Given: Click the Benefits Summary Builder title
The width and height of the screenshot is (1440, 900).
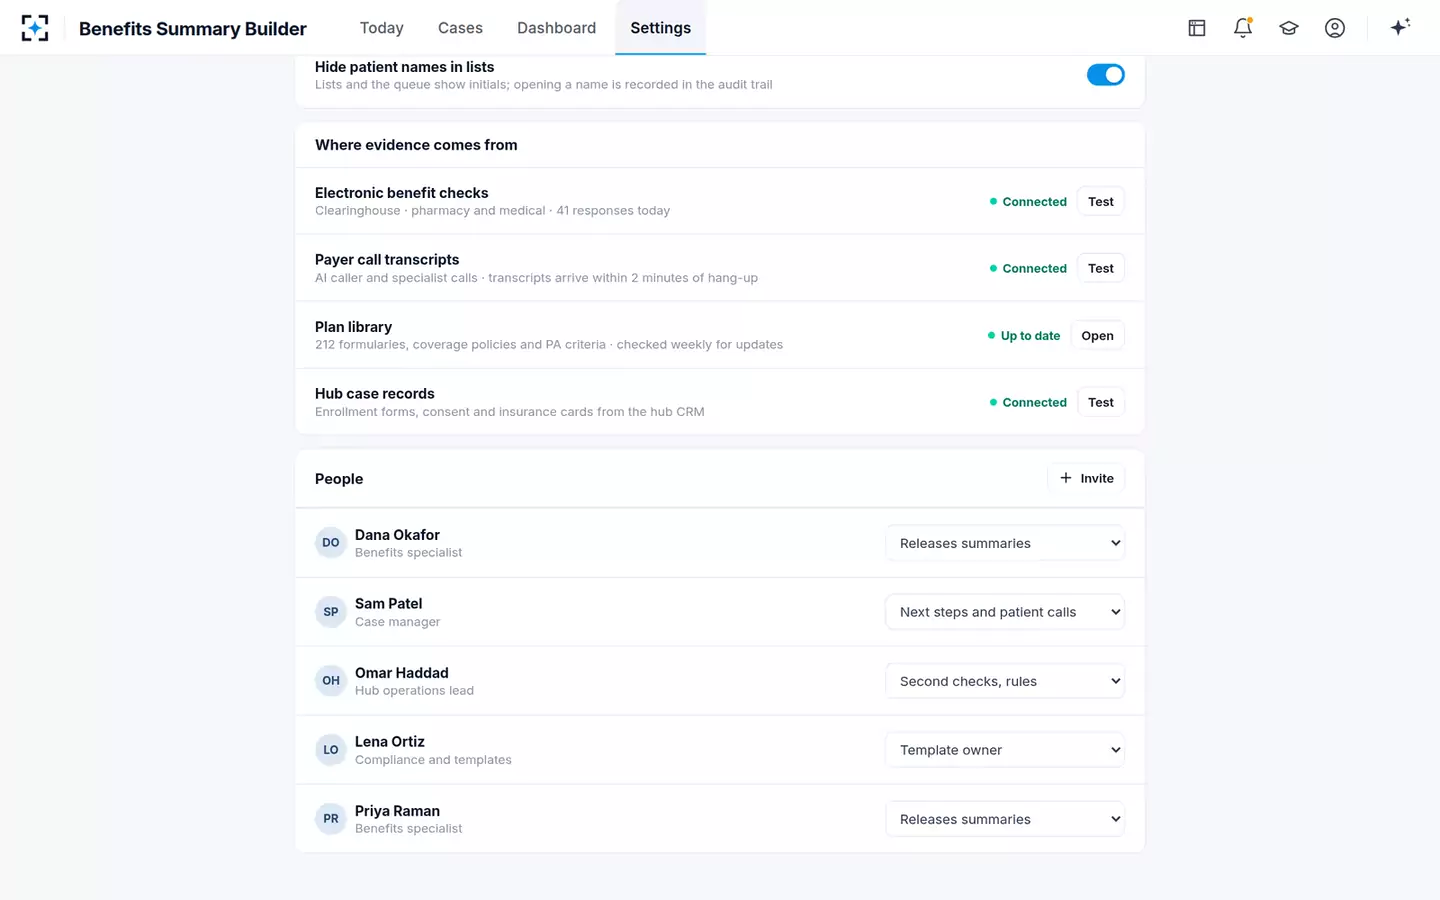Looking at the screenshot, I should point(193,29).
